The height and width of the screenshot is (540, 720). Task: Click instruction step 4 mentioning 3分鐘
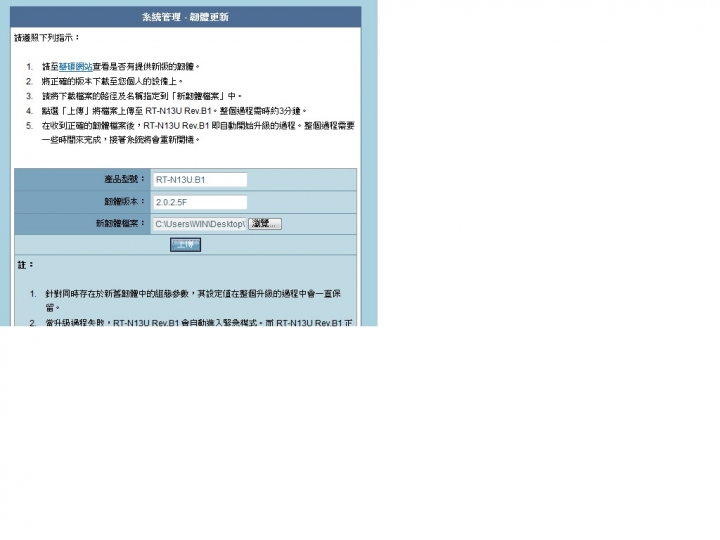(x=174, y=111)
